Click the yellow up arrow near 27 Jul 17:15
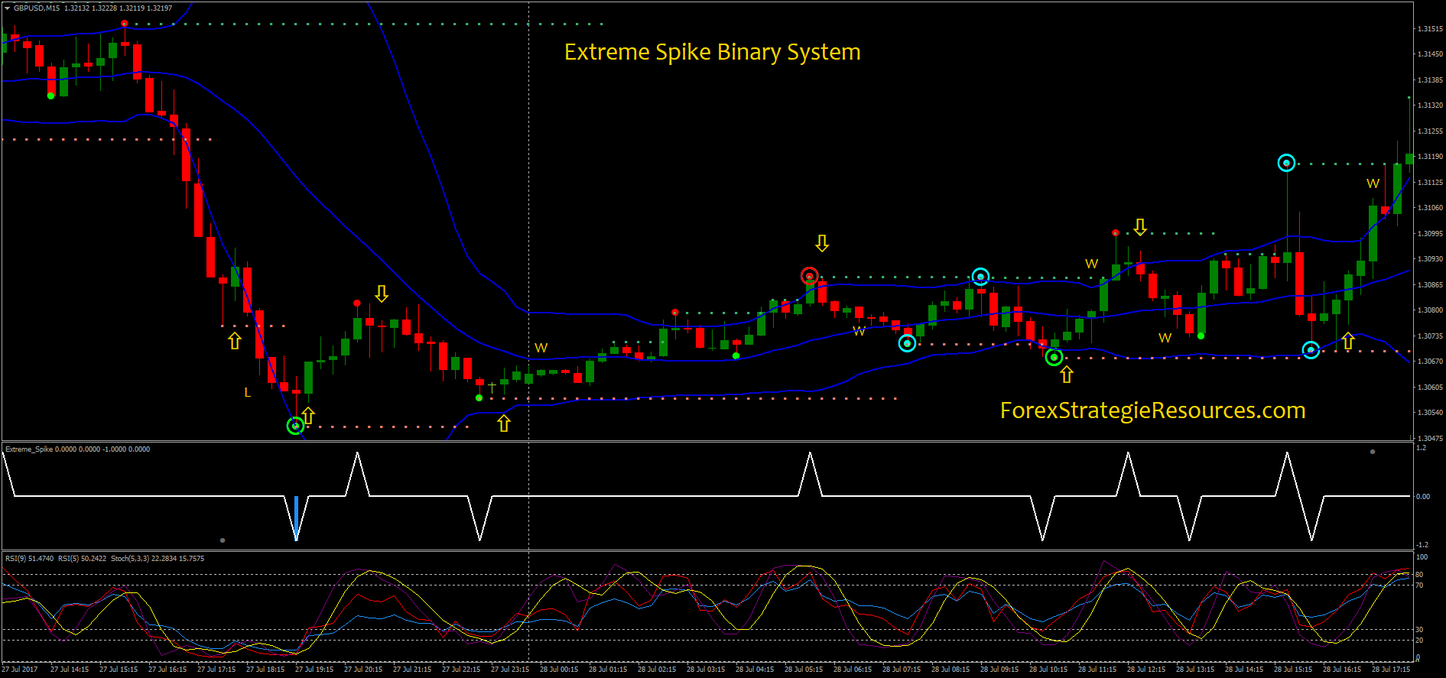Viewport: 1446px width, 678px height. click(234, 340)
